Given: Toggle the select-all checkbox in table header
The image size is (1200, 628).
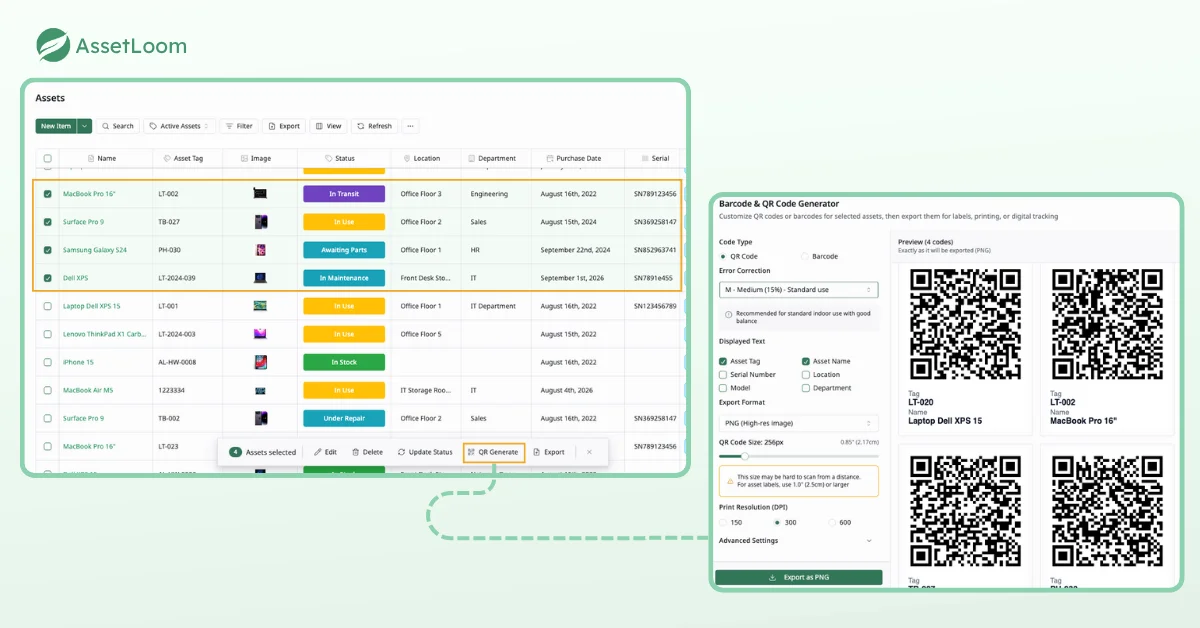Looking at the screenshot, I should [47, 158].
